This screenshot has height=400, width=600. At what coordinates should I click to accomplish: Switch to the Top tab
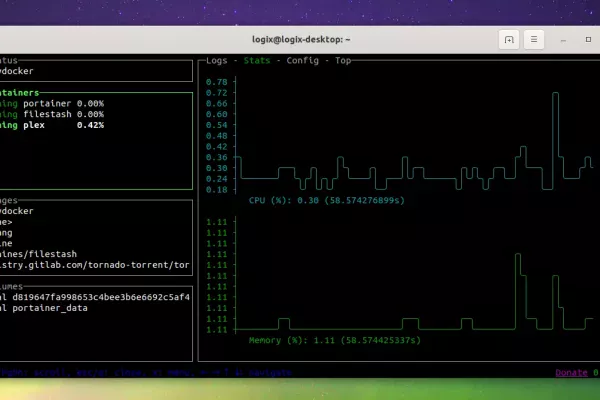click(343, 60)
